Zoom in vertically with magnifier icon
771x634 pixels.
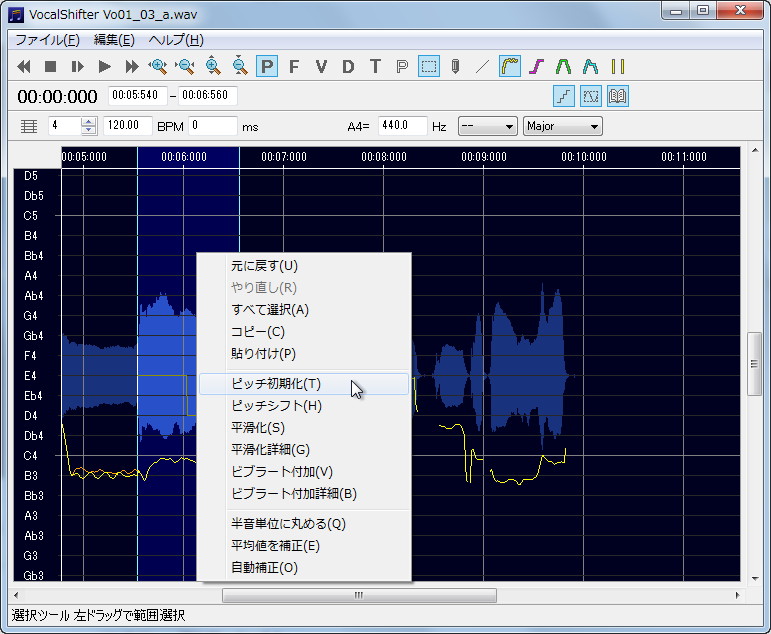(213, 66)
